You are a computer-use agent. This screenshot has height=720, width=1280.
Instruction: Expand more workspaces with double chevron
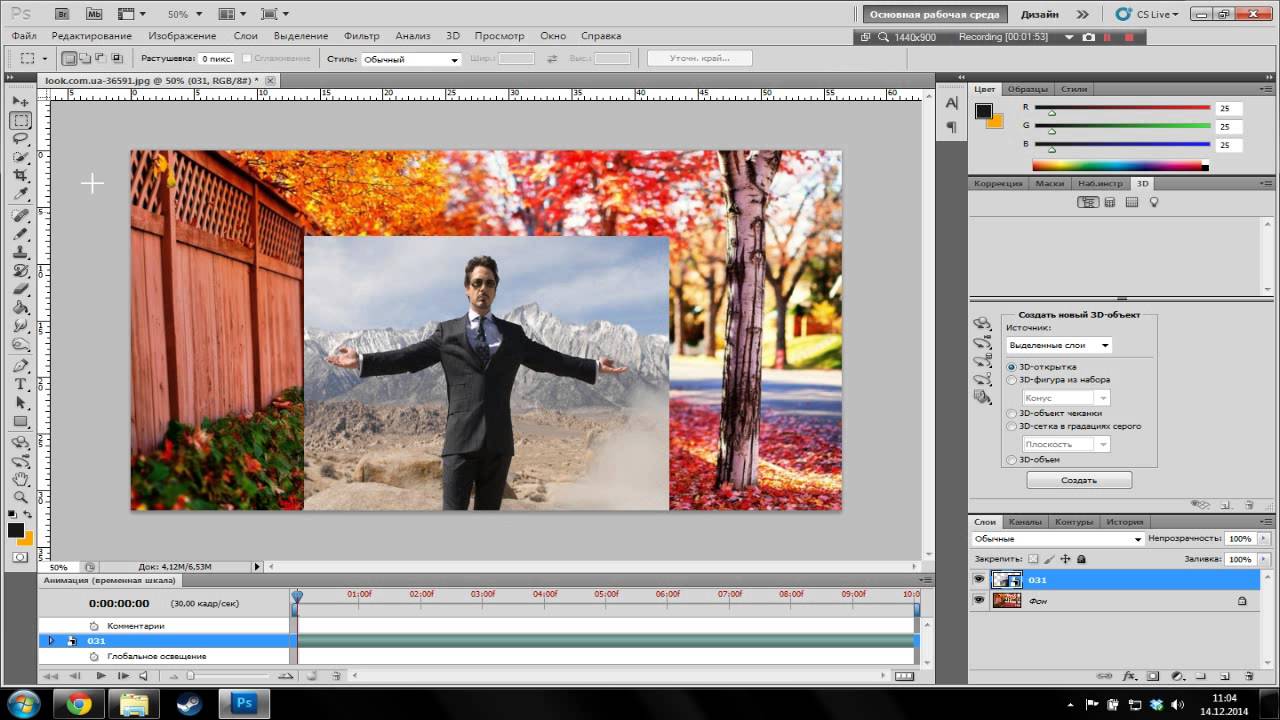click(1082, 15)
